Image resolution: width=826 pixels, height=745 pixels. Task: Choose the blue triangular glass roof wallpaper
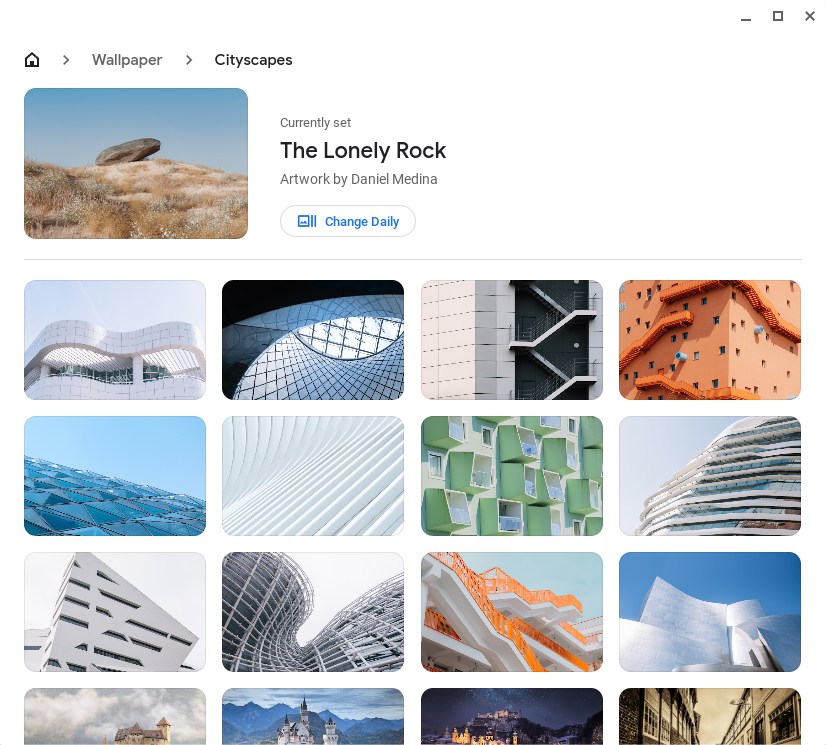115,476
